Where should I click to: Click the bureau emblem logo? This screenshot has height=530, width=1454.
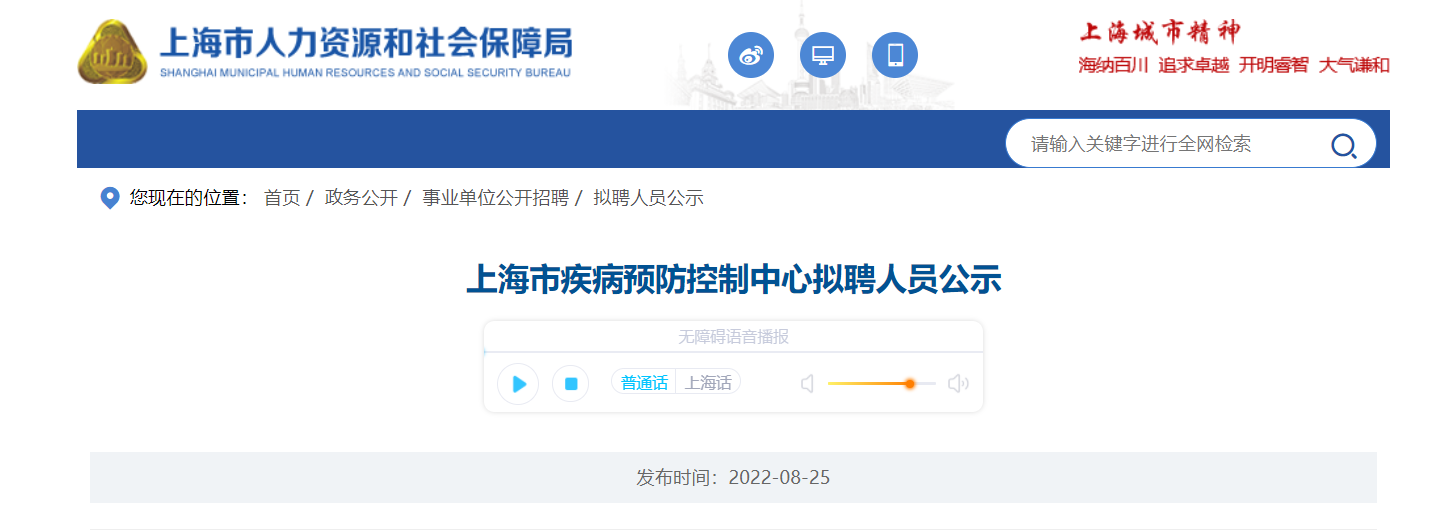pos(112,53)
